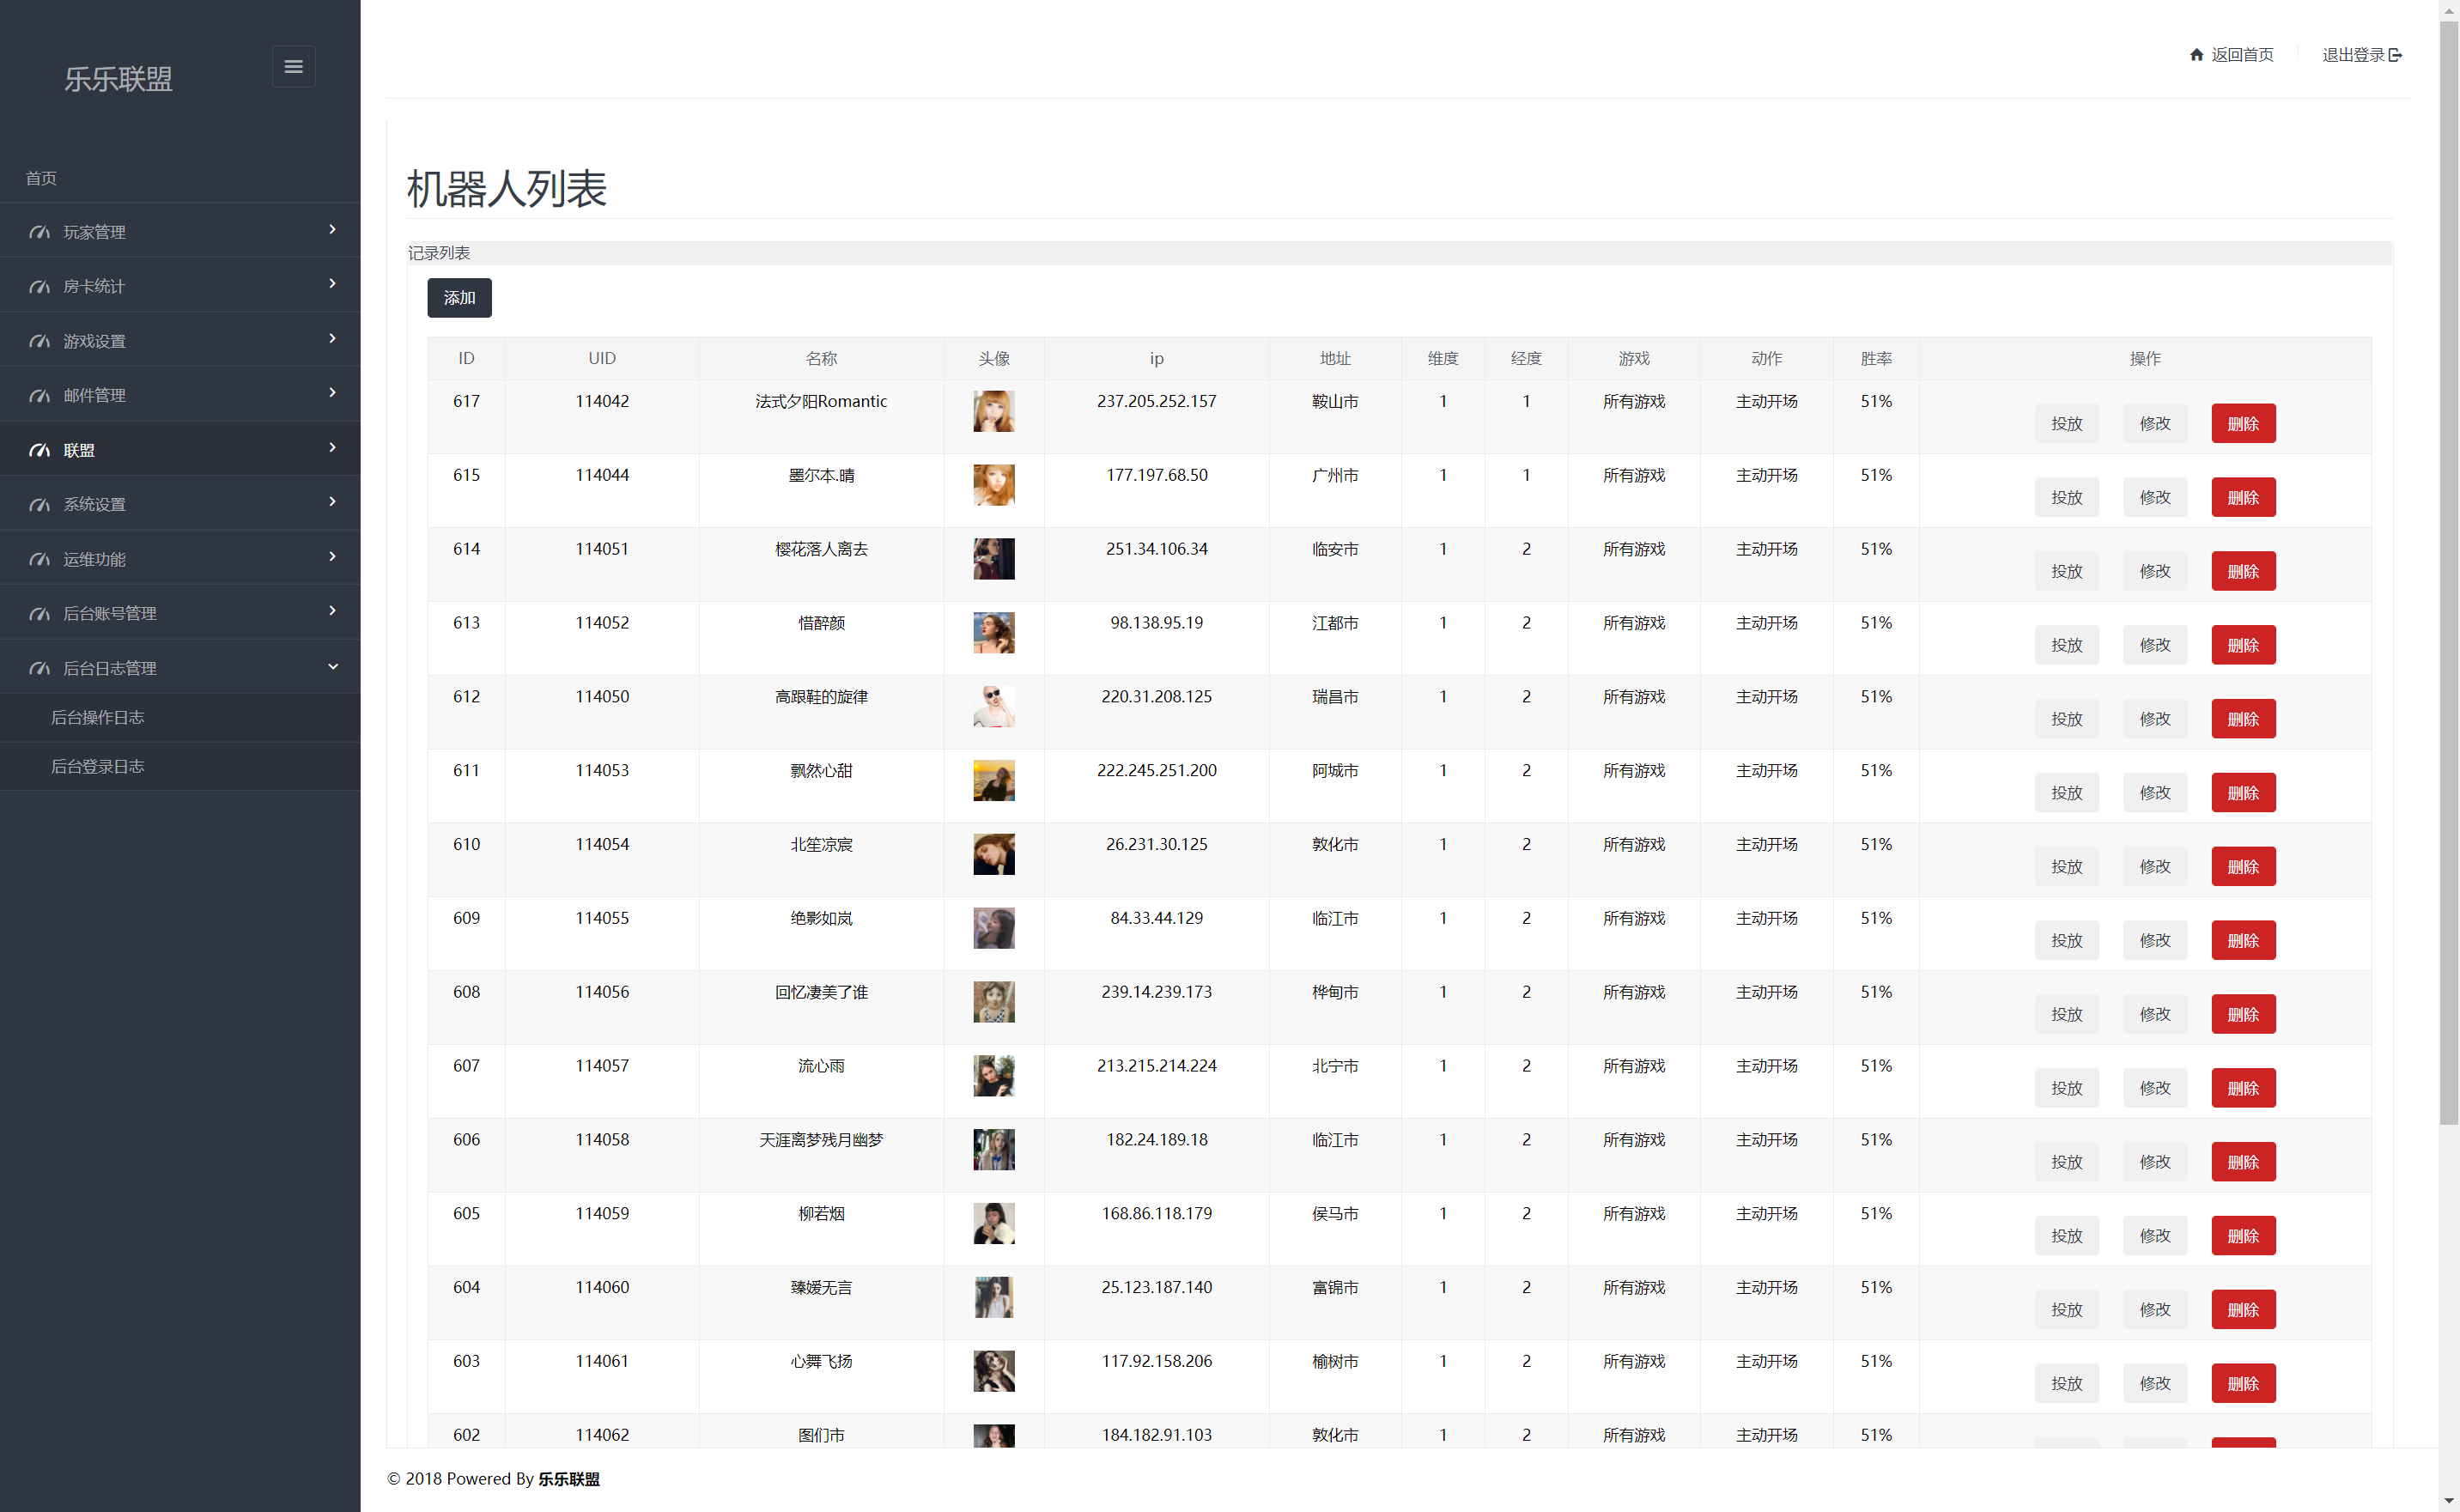The height and width of the screenshot is (1512, 2460).
Task: Click 修改 for robot 墨尔本.晴
Action: [2154, 498]
